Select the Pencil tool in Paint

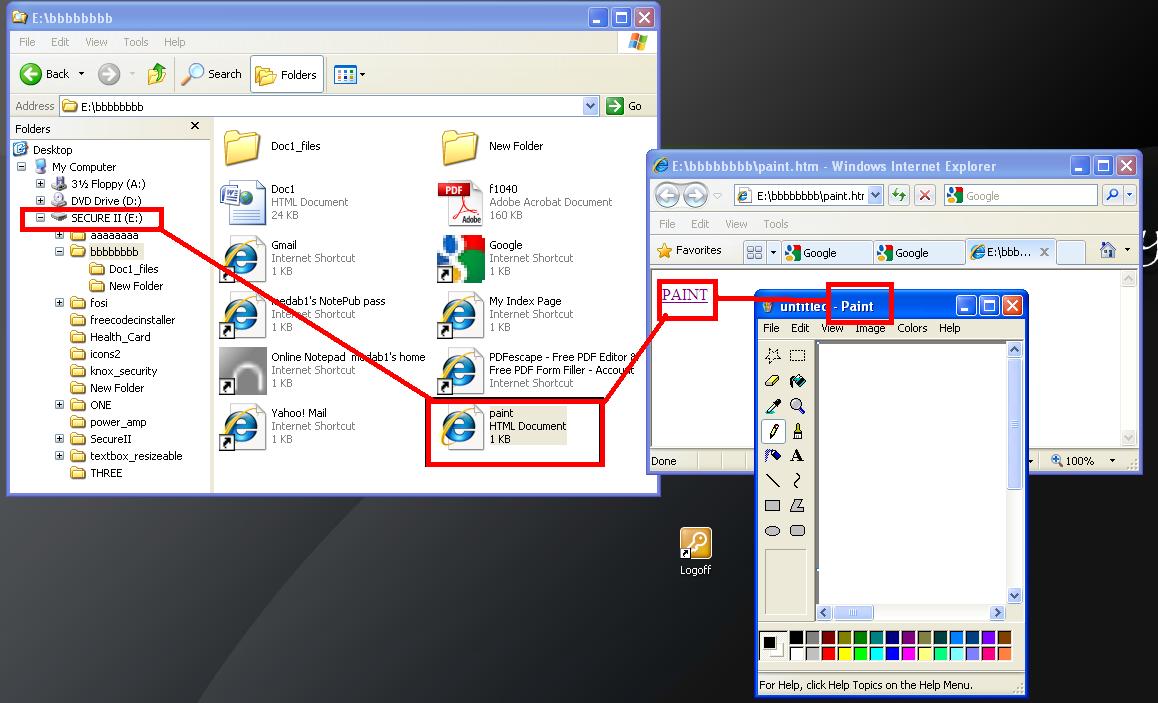[772, 431]
